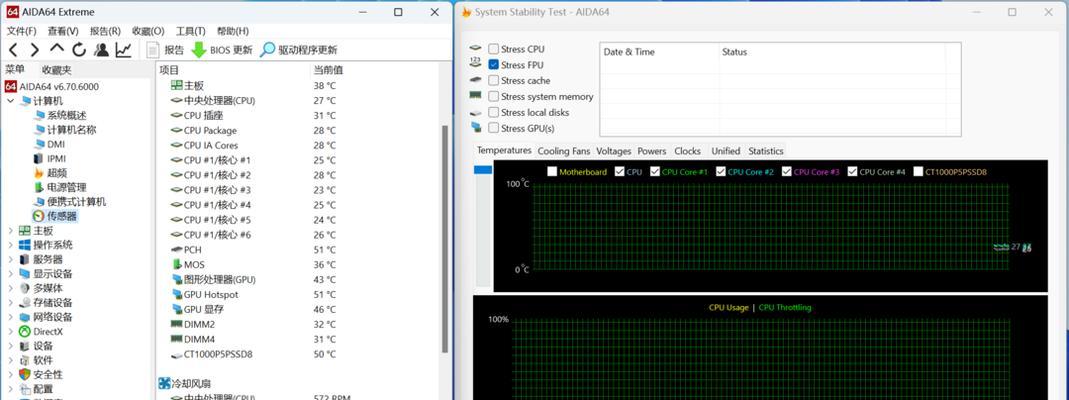Open the 文件(F) menu

(x=21, y=31)
